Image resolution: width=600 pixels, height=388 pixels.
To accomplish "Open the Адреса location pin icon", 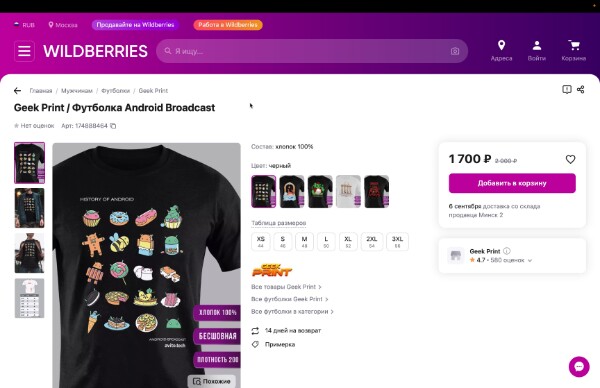I will [501, 46].
